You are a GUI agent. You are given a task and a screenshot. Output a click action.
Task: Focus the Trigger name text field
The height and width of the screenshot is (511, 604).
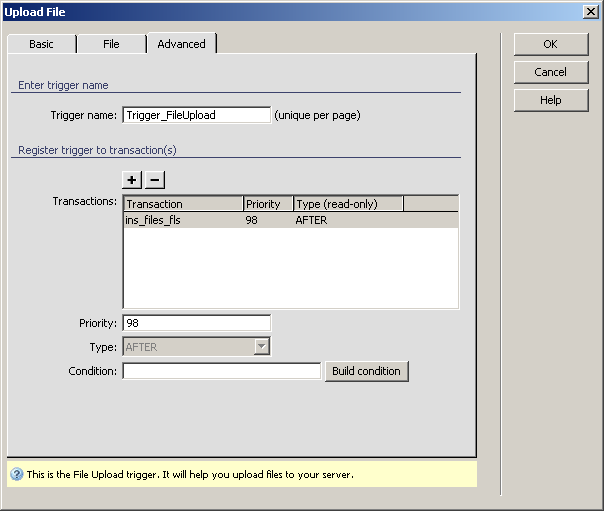196,115
